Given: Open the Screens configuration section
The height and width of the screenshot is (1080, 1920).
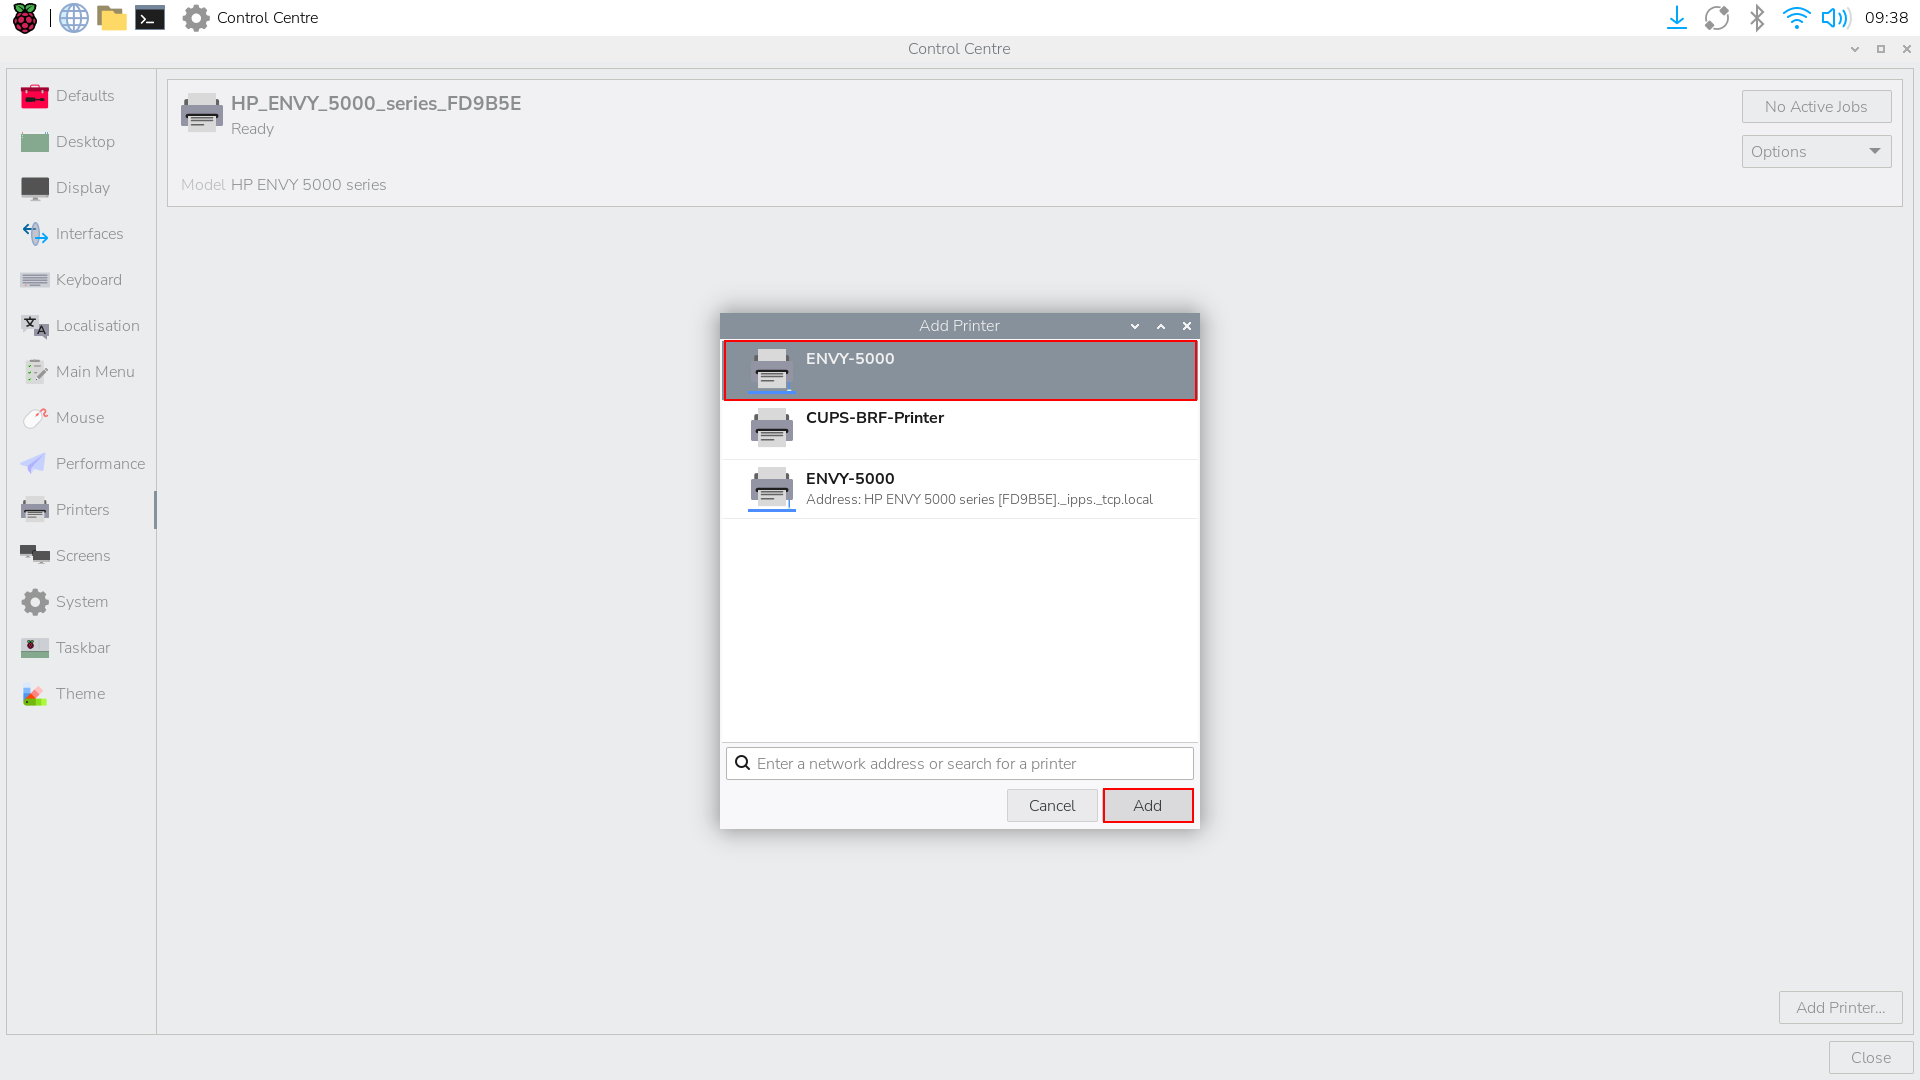Looking at the screenshot, I should (x=82, y=556).
